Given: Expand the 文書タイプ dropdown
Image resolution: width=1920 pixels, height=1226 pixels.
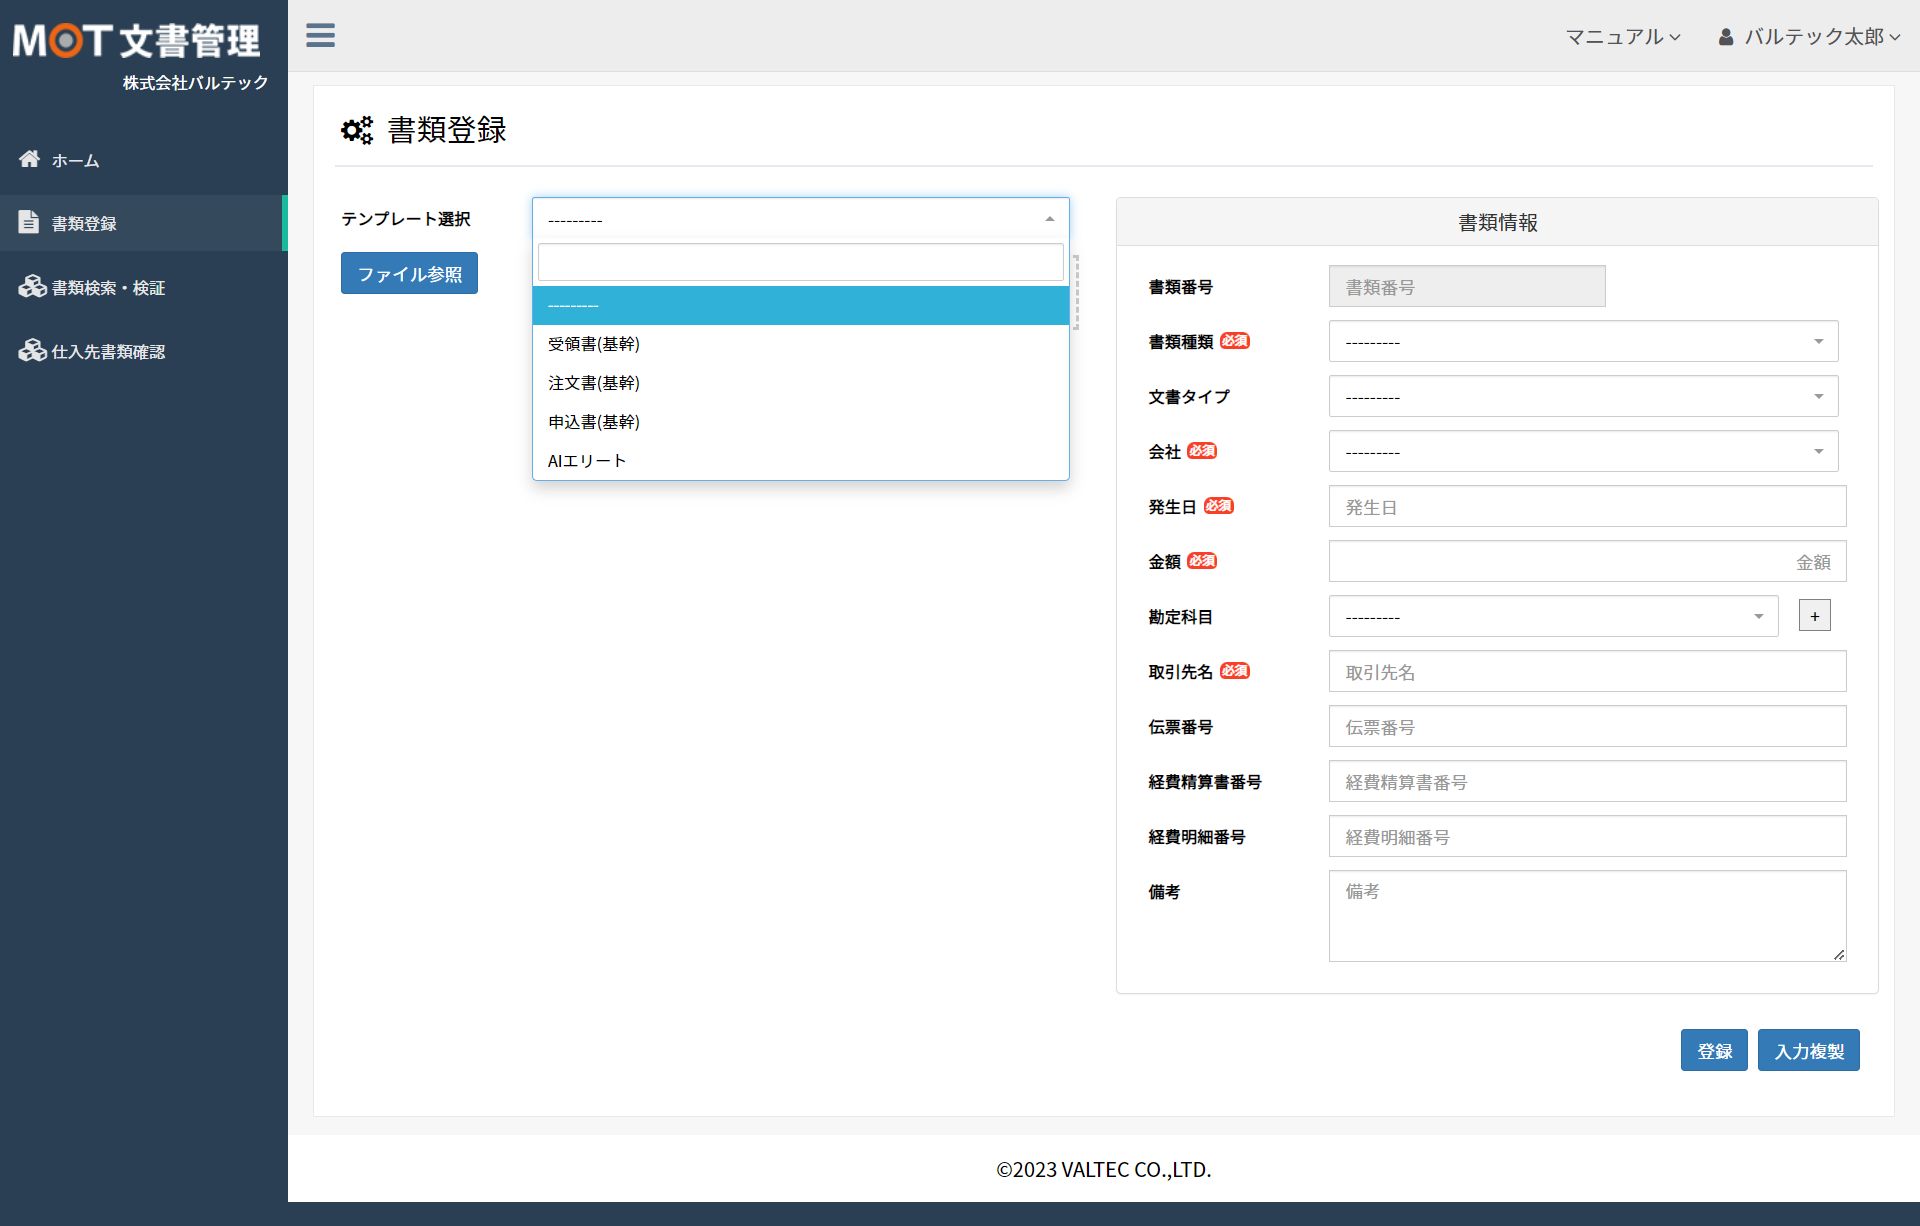Looking at the screenshot, I should [1583, 397].
